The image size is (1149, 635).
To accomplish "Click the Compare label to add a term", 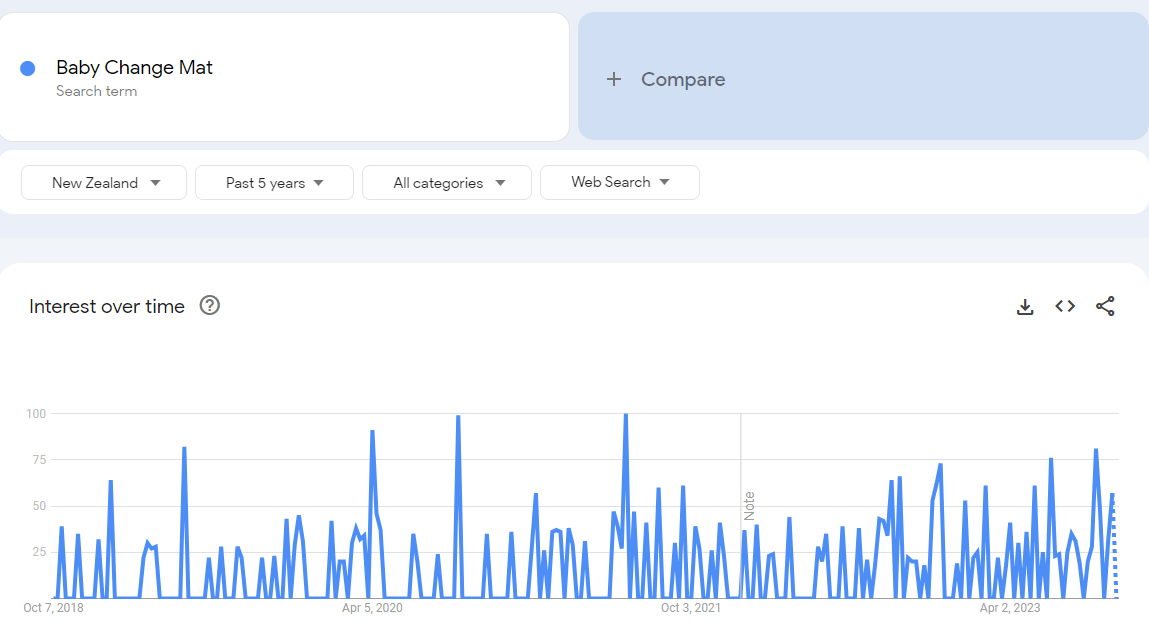I will [683, 79].
